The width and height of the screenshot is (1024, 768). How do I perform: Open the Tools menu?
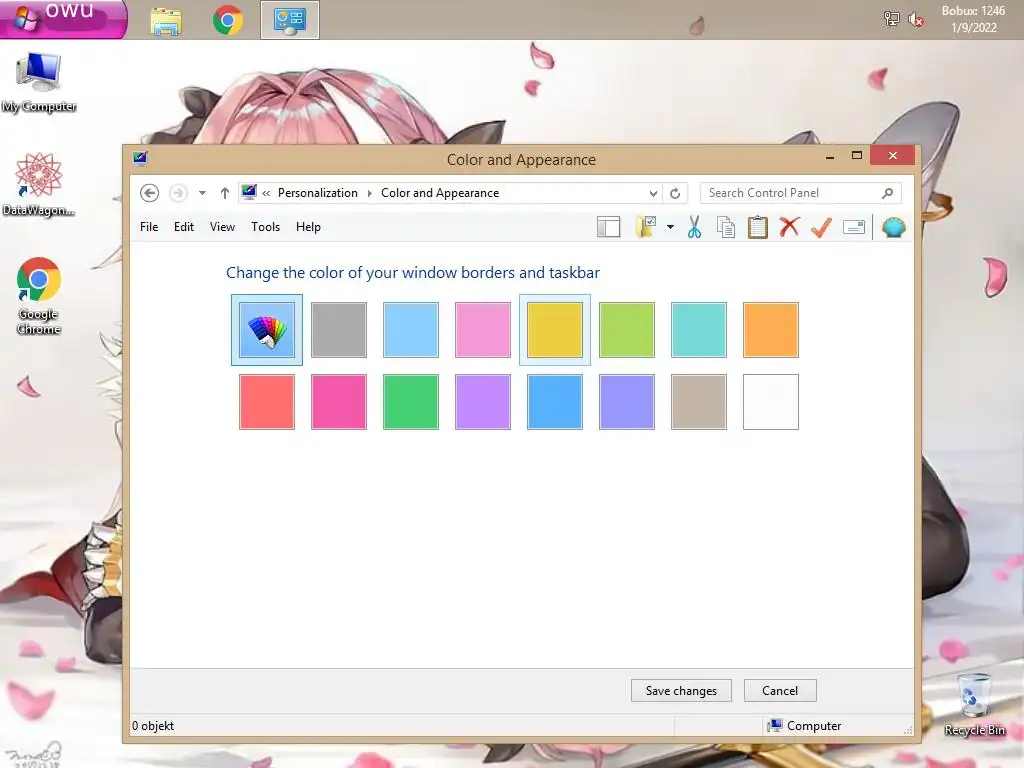click(265, 227)
